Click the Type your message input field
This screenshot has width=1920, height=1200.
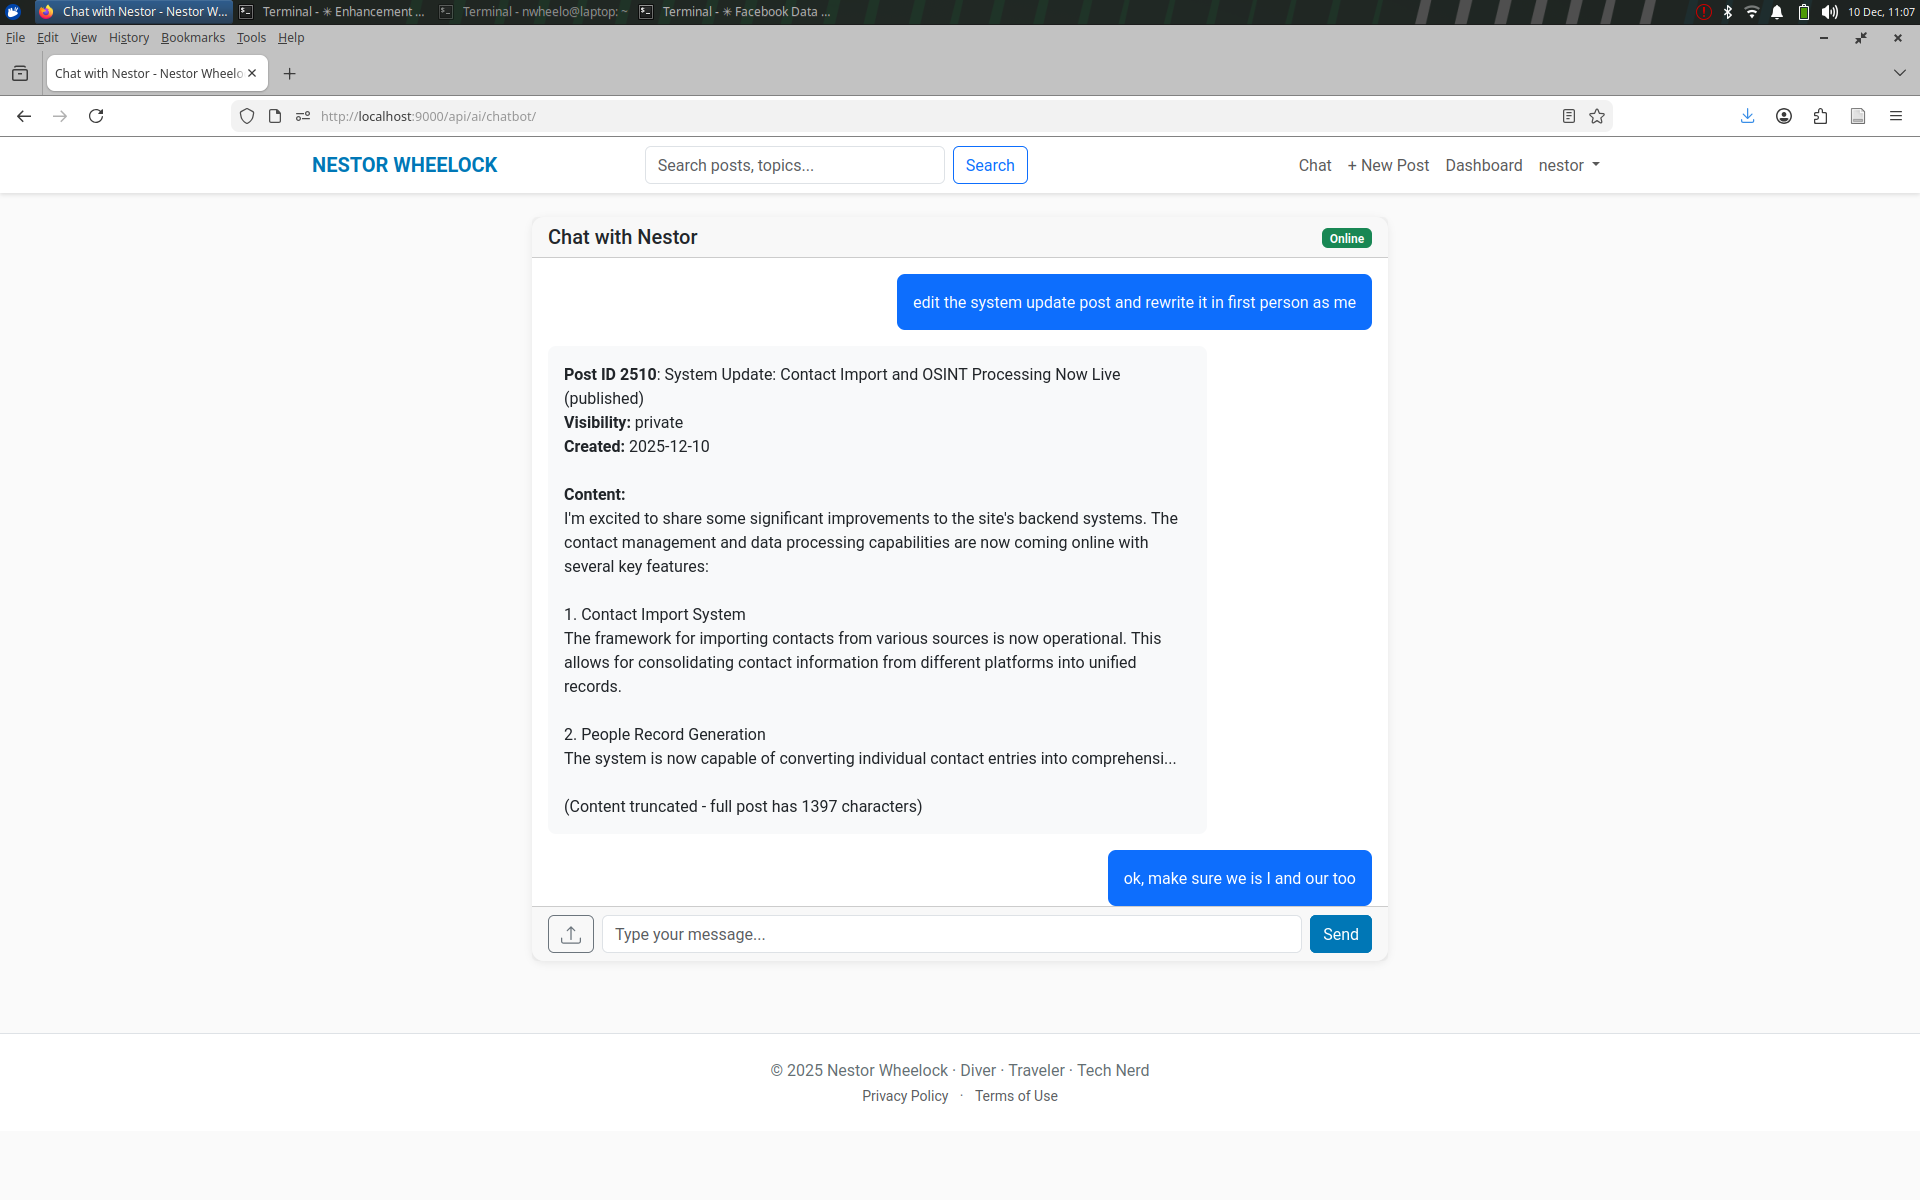coord(951,933)
